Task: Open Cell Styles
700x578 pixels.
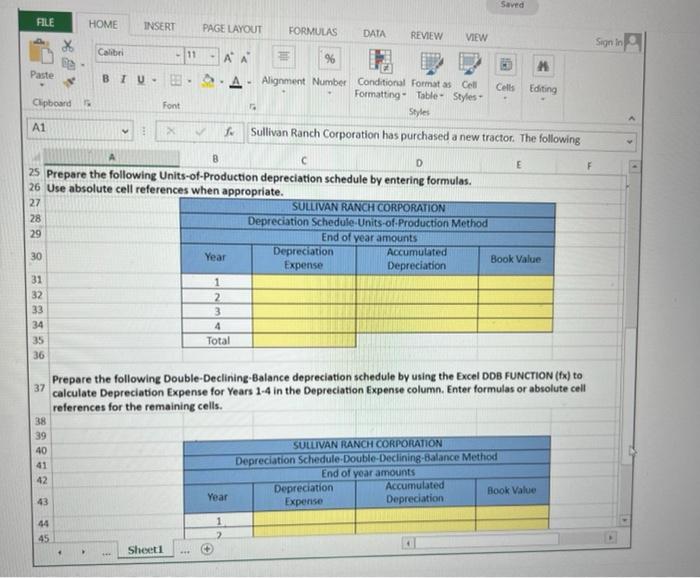Action: (x=468, y=77)
